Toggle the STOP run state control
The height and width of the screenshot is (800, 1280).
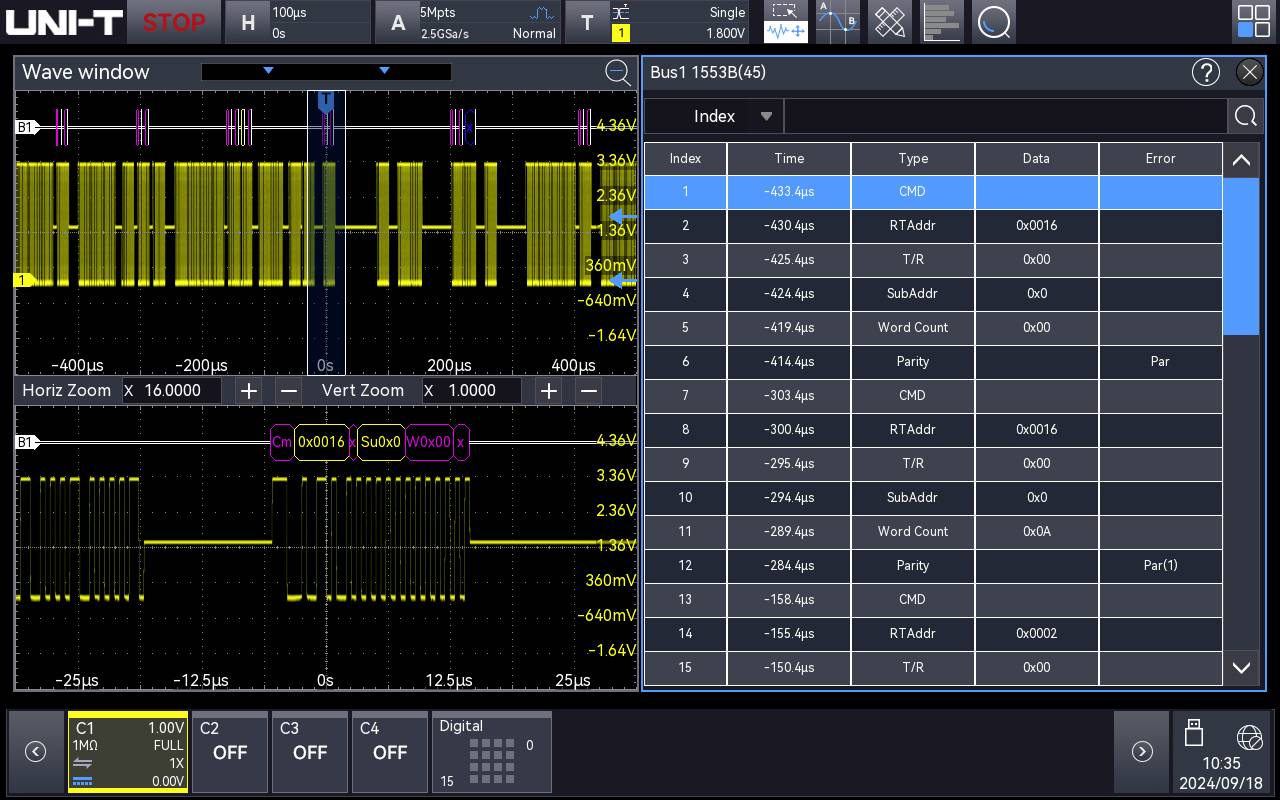[x=174, y=21]
